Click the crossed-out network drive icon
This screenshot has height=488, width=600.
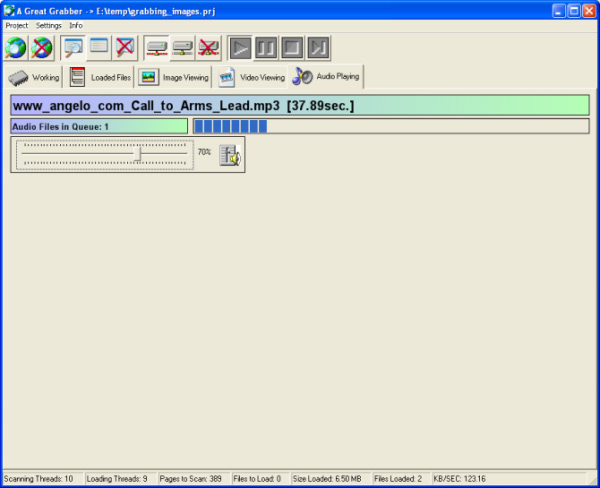coord(208,47)
